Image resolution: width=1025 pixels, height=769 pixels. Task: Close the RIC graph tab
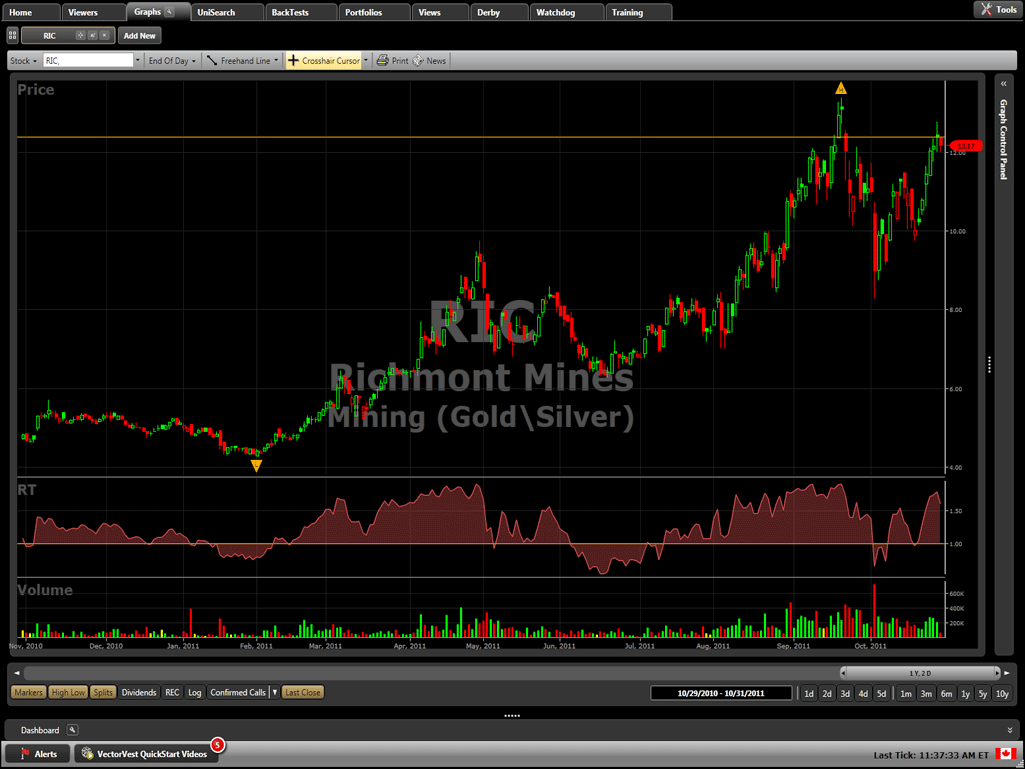pos(104,35)
